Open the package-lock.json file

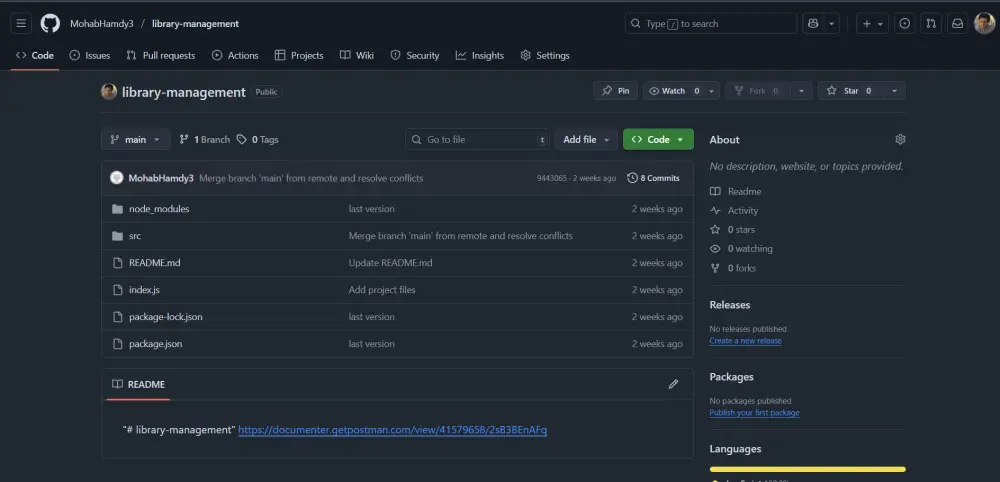click(x=166, y=317)
